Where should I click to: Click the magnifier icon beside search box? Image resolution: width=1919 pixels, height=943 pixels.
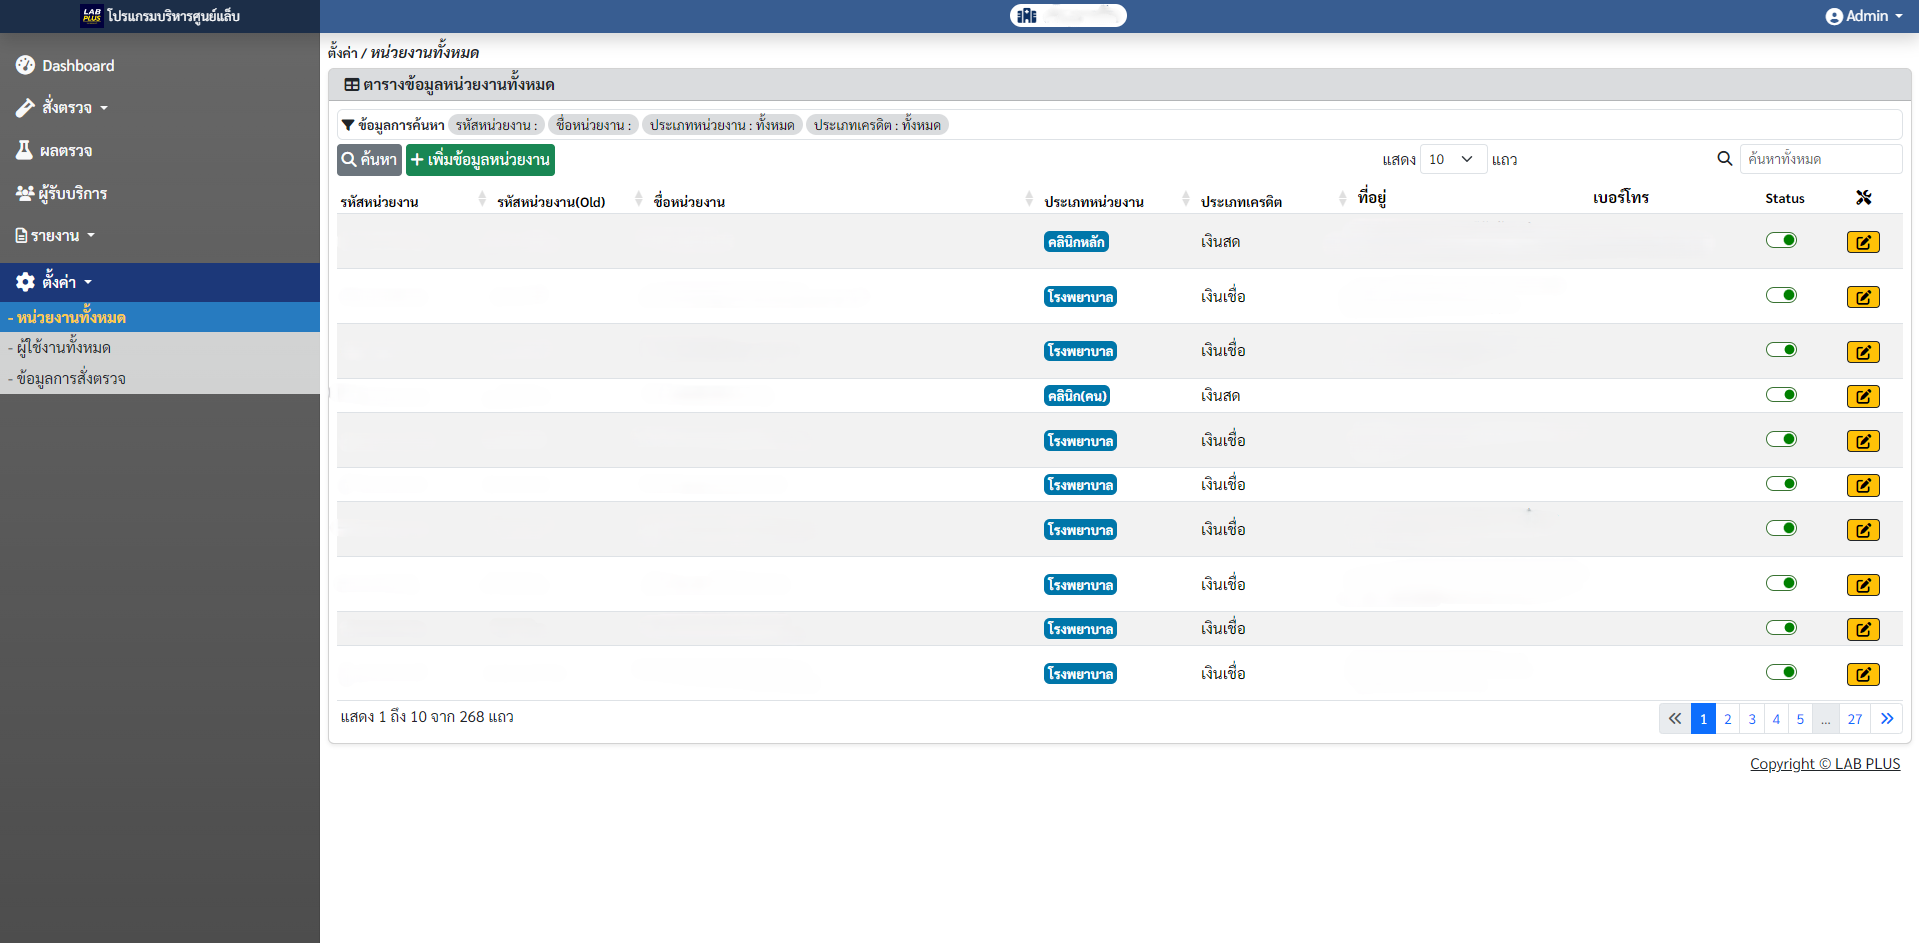point(1724,159)
